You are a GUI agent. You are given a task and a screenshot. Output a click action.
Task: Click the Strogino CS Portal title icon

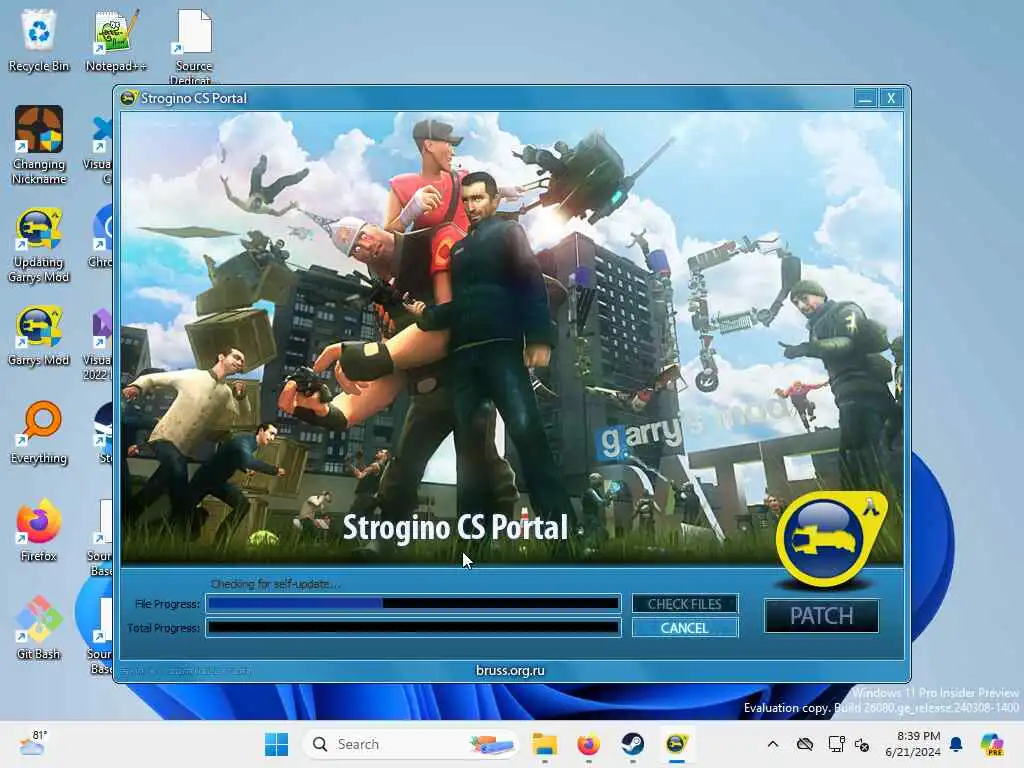pos(128,98)
